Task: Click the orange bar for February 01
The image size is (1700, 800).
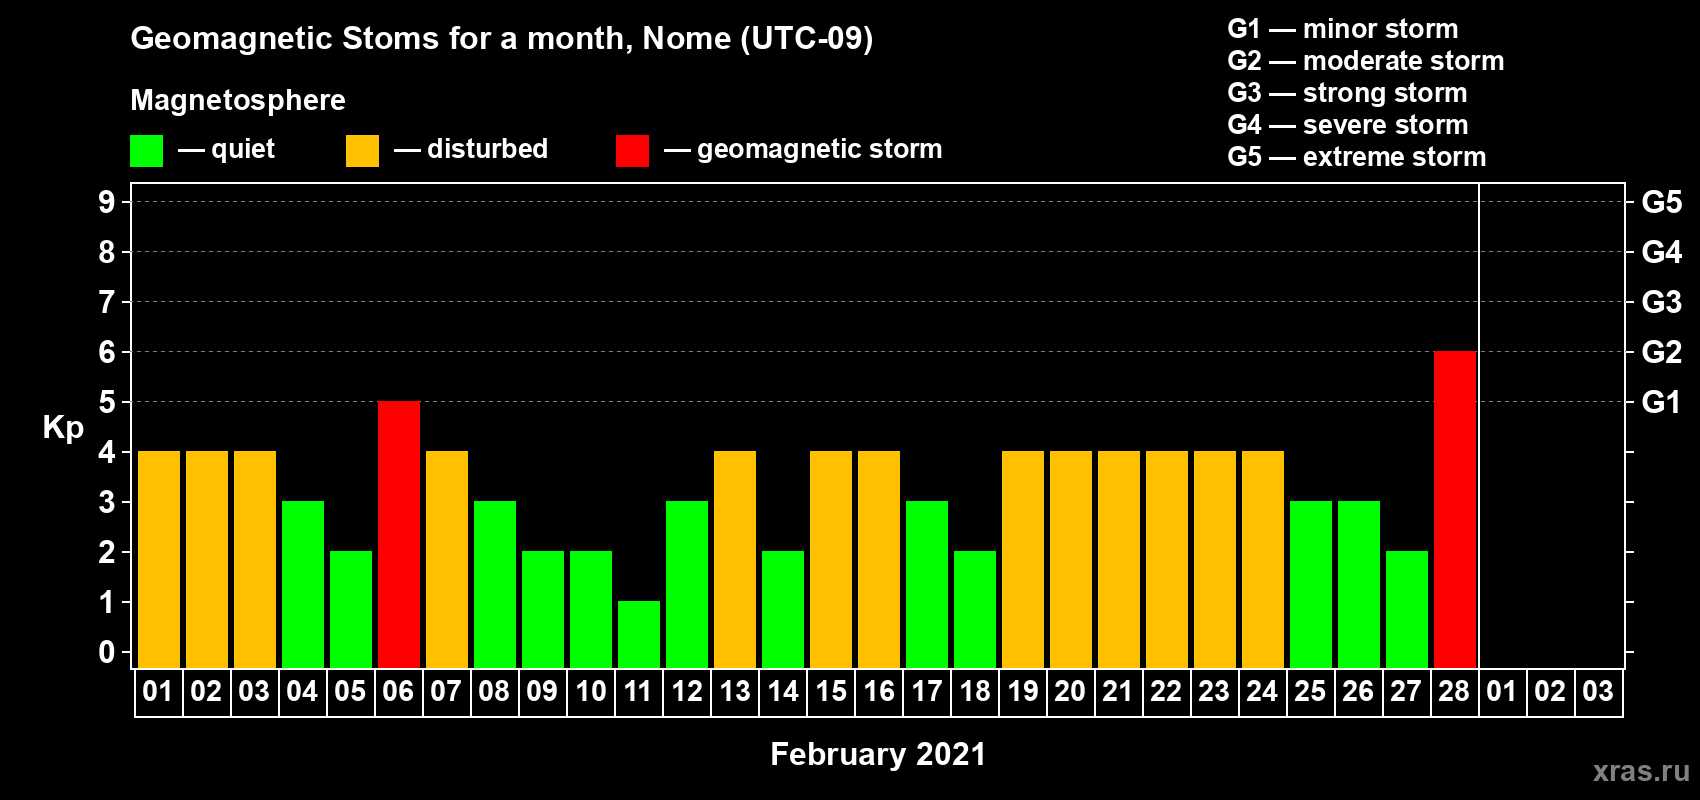Action: point(159,560)
